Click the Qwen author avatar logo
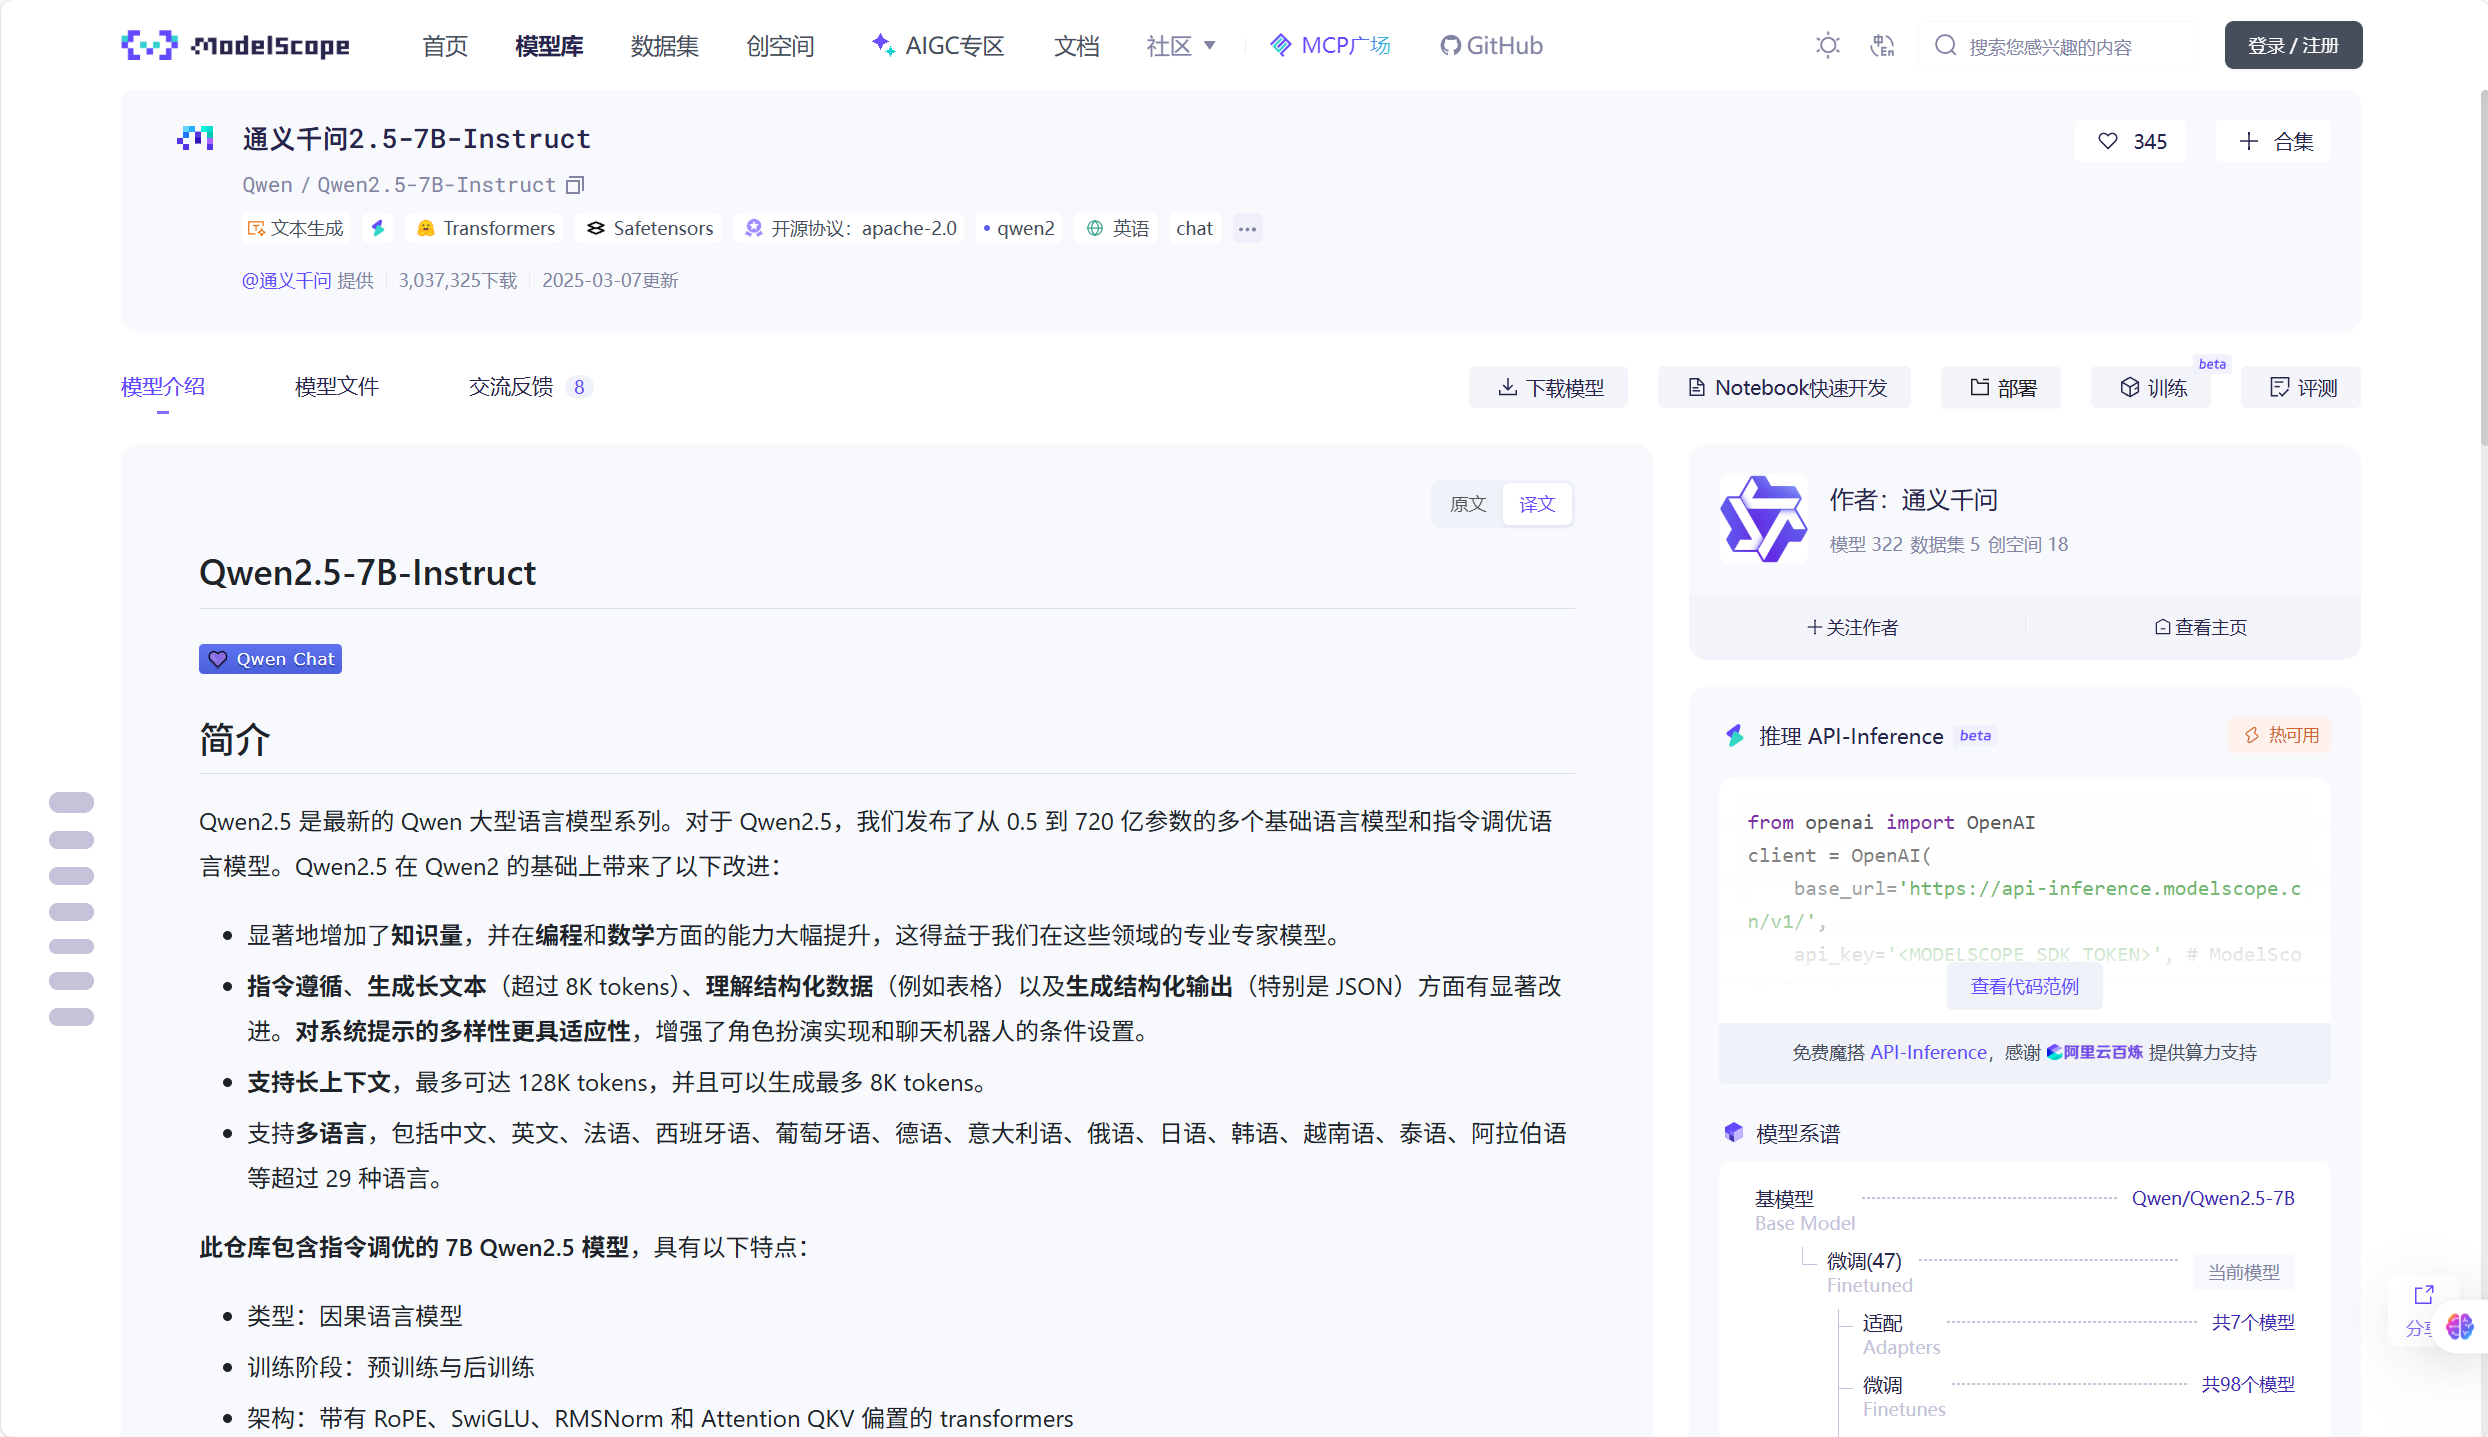The width and height of the screenshot is (2488, 1437). [x=1763, y=519]
